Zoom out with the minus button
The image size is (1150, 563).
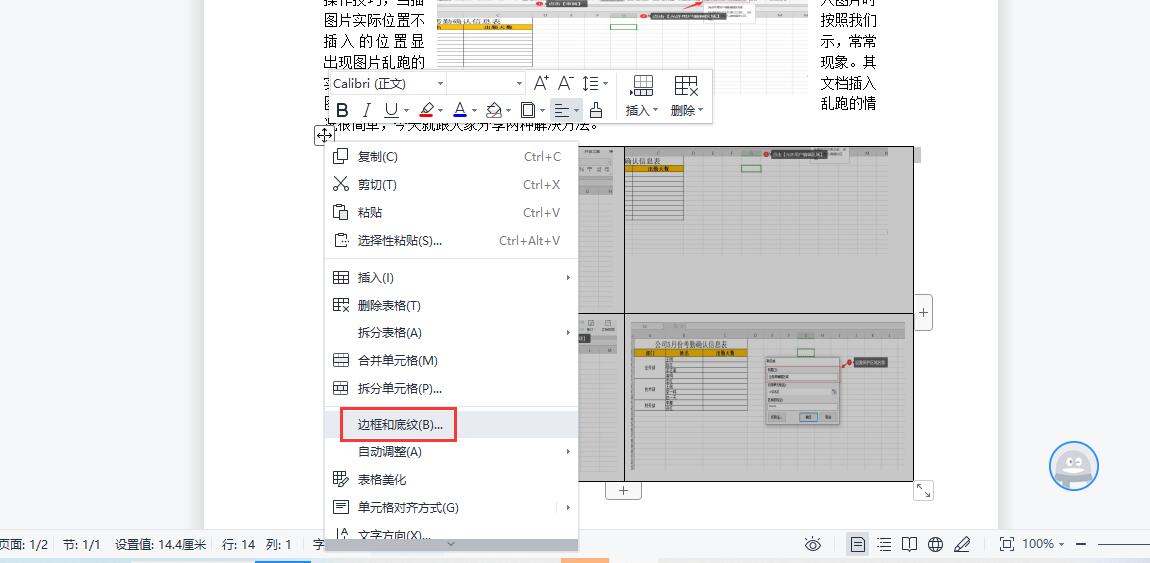(1080, 544)
